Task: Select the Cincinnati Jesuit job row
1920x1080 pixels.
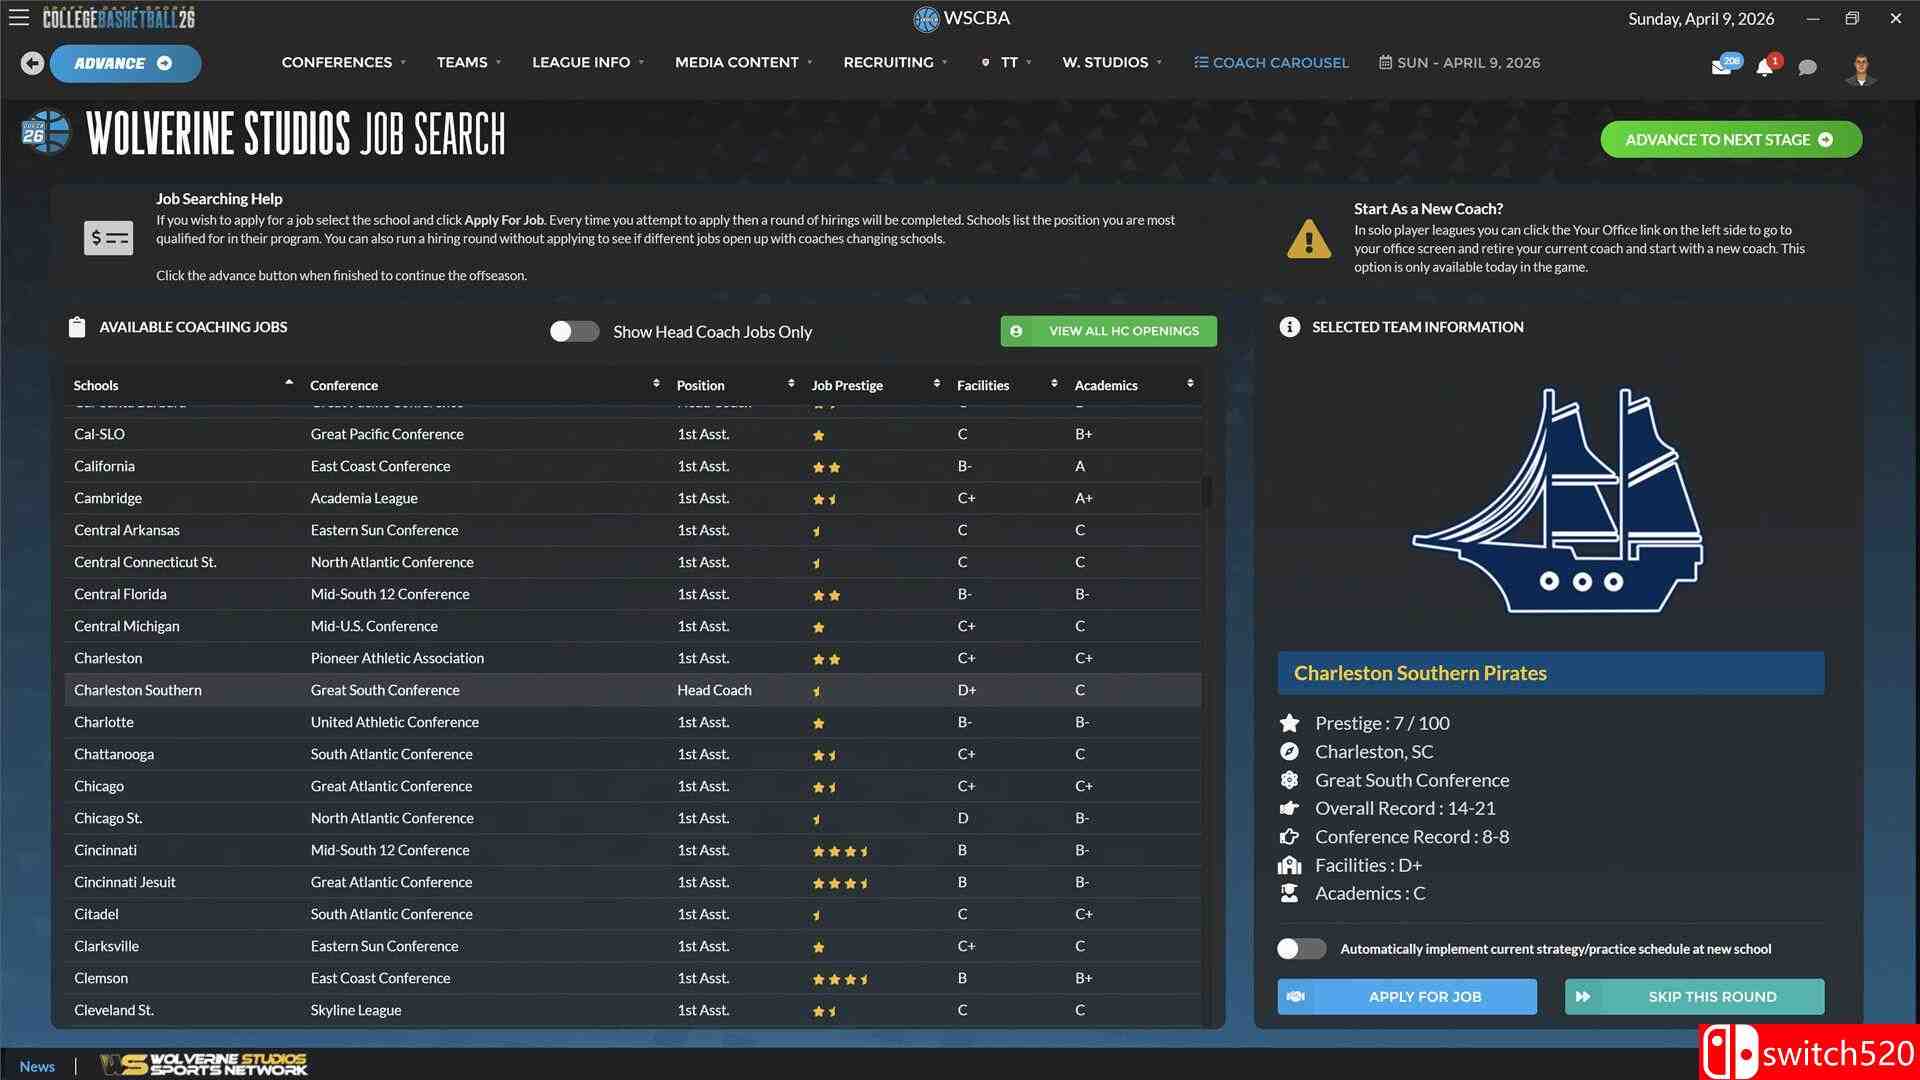Action: point(633,882)
